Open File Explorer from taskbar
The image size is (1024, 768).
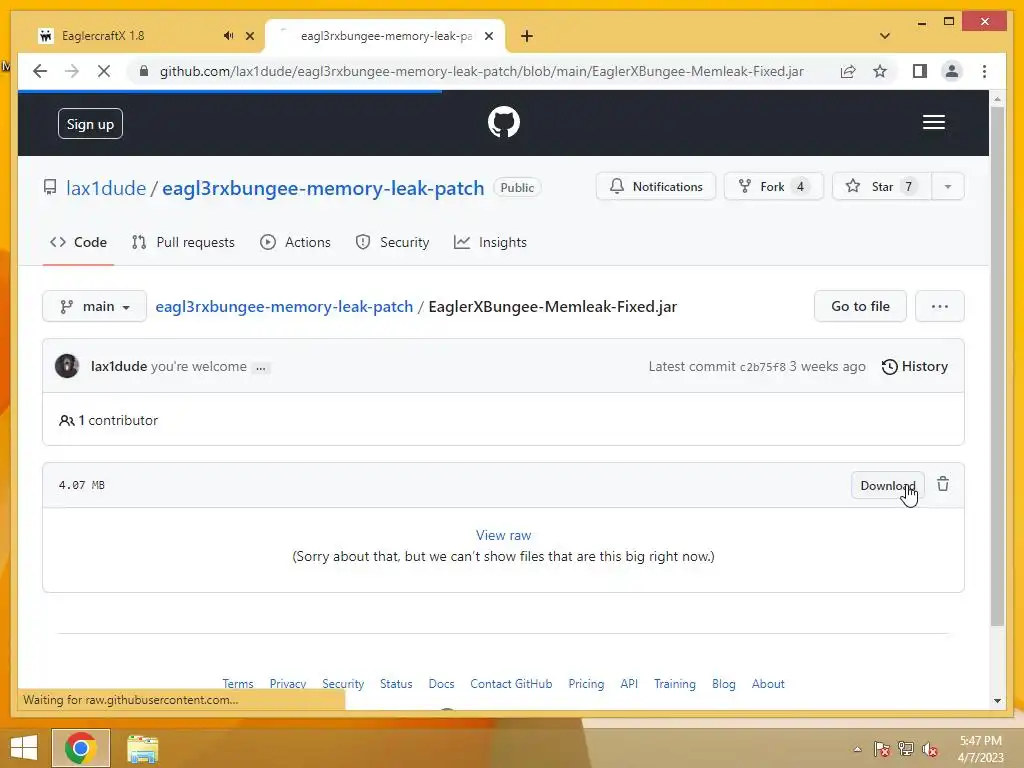click(x=142, y=749)
